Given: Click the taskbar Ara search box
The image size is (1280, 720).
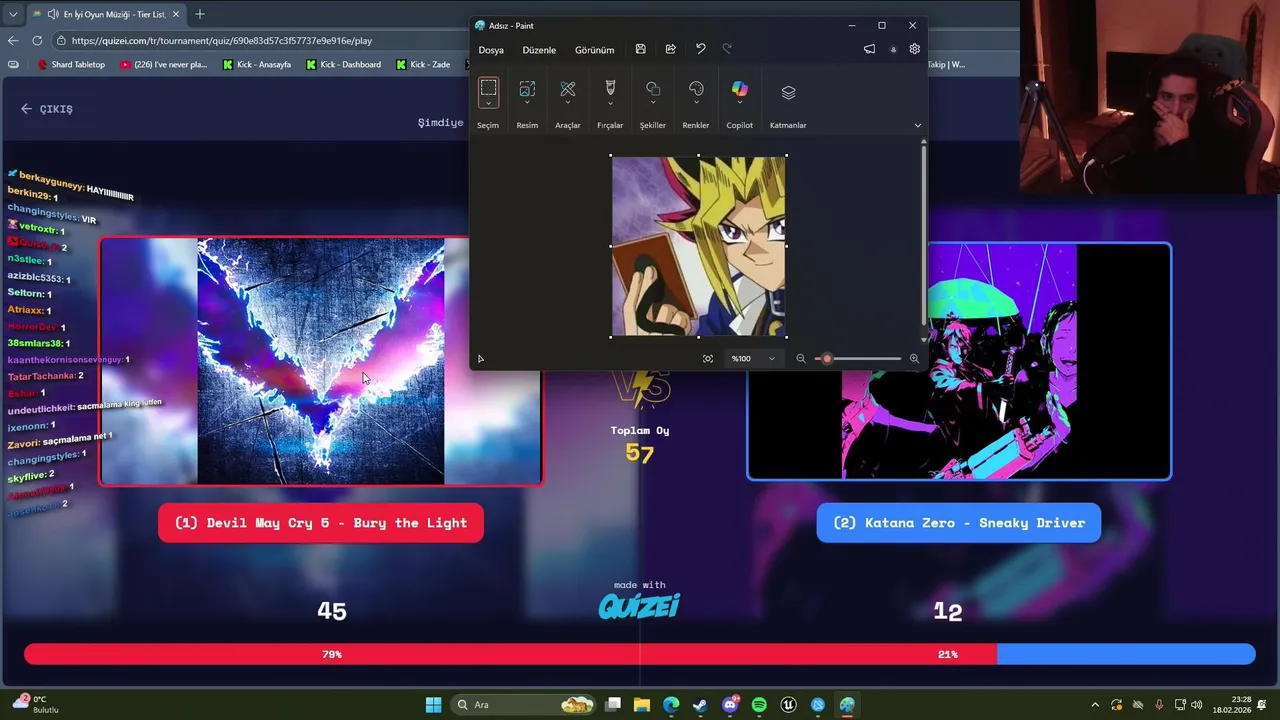Looking at the screenshot, I should click(x=524, y=705).
